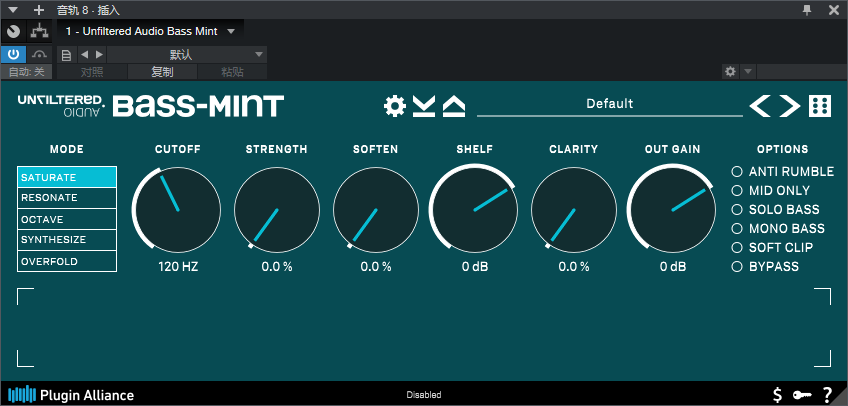
Task: Click the 120 HZ cutoff value
Action: (178, 267)
